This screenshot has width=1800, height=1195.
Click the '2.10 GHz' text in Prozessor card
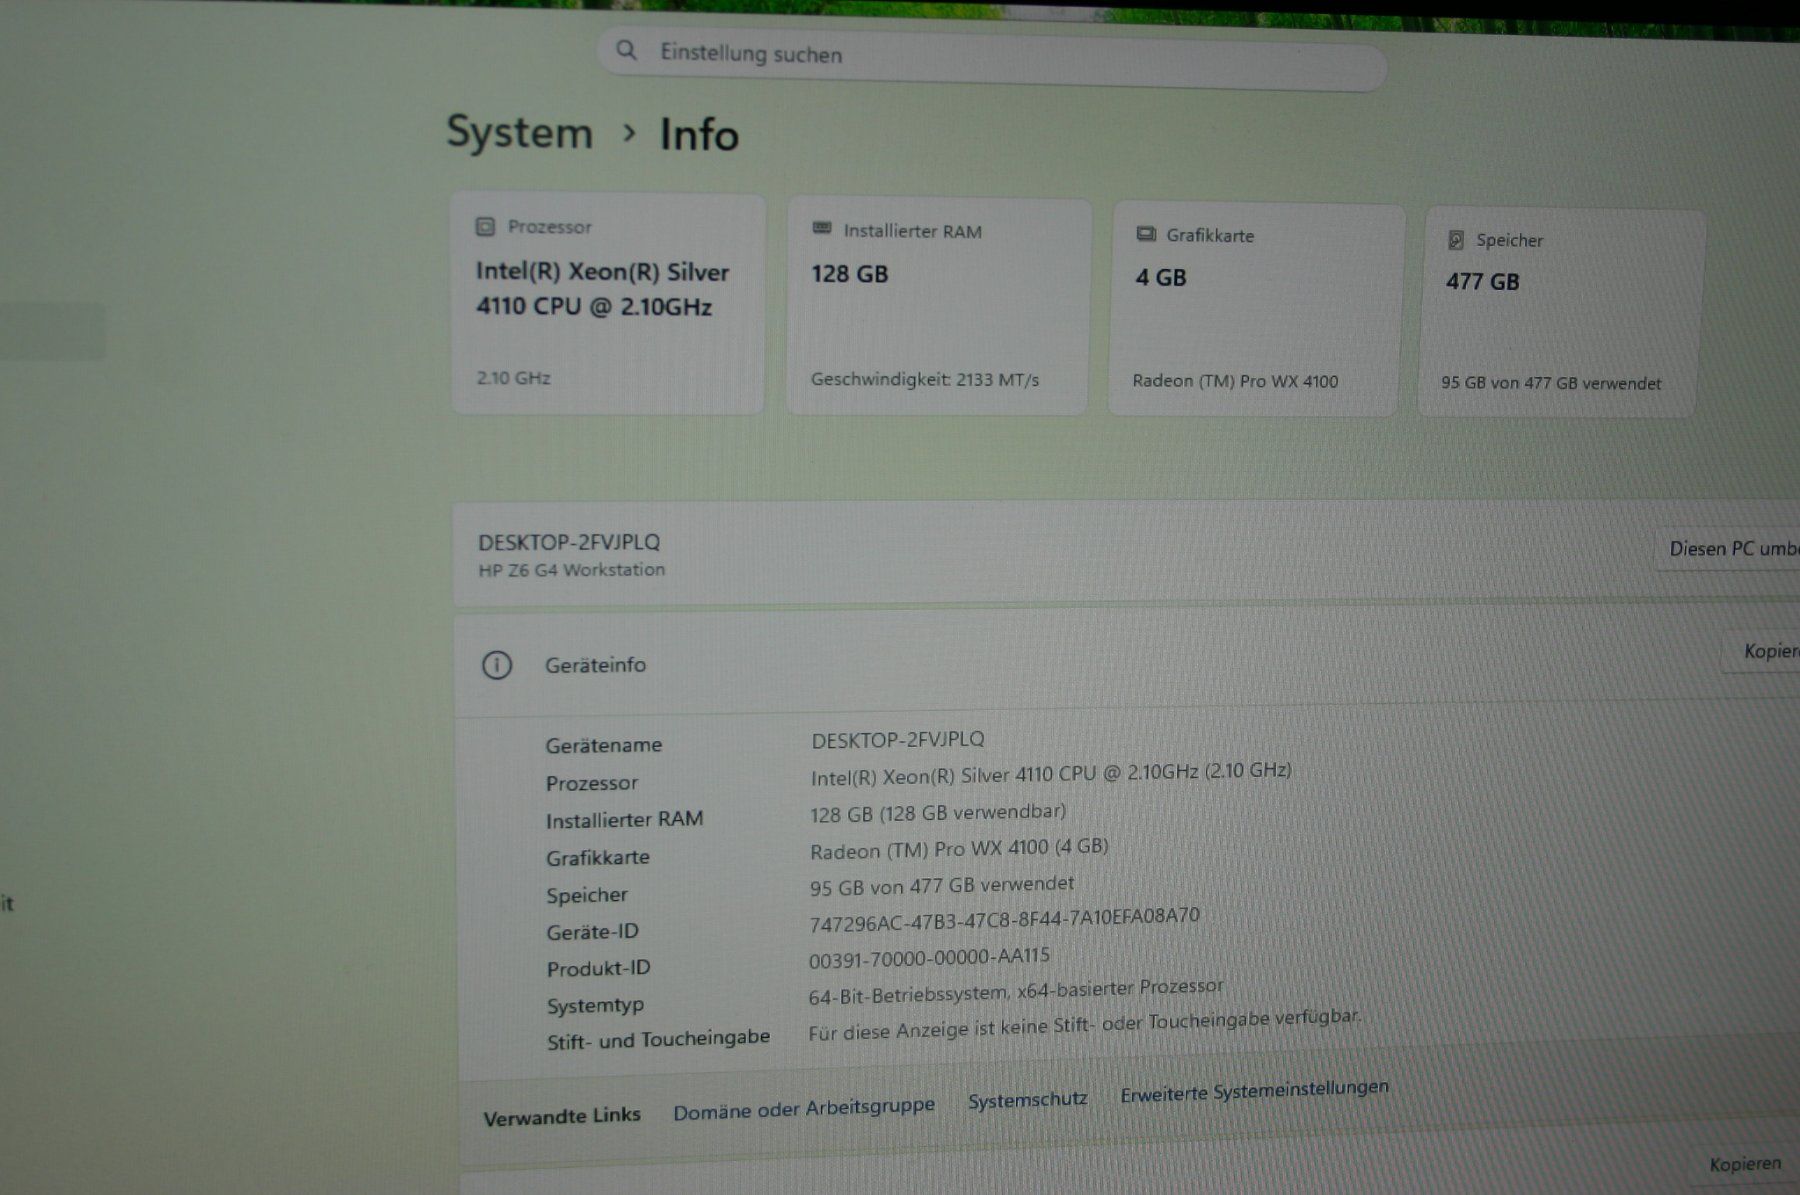[514, 378]
